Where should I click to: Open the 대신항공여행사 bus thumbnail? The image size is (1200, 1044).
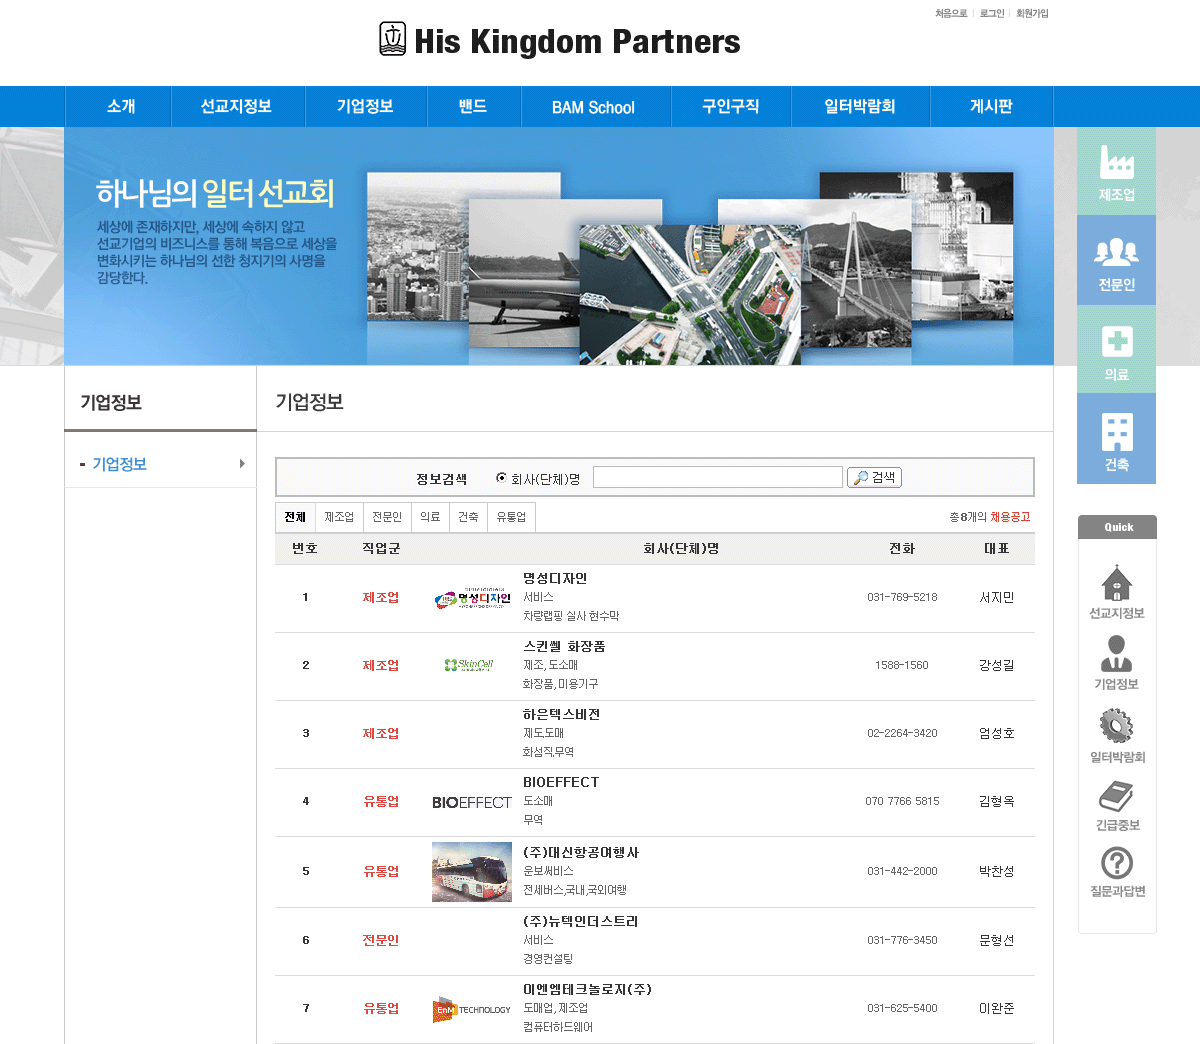click(x=472, y=872)
